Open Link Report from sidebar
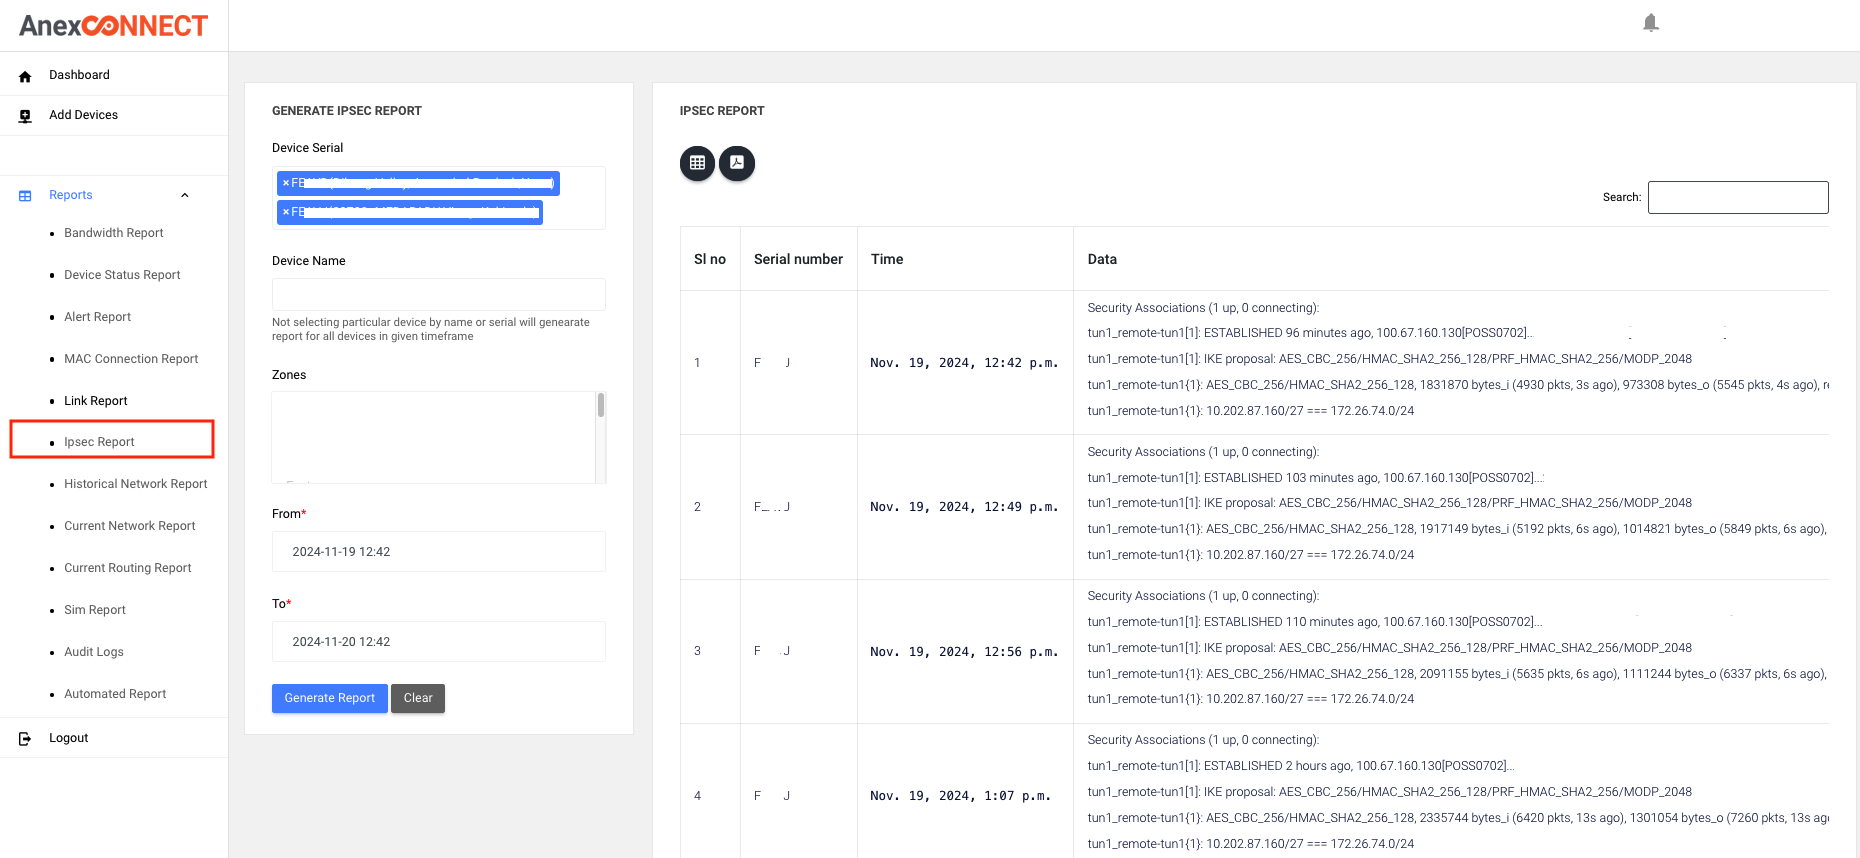The height and width of the screenshot is (858, 1860). click(x=96, y=401)
